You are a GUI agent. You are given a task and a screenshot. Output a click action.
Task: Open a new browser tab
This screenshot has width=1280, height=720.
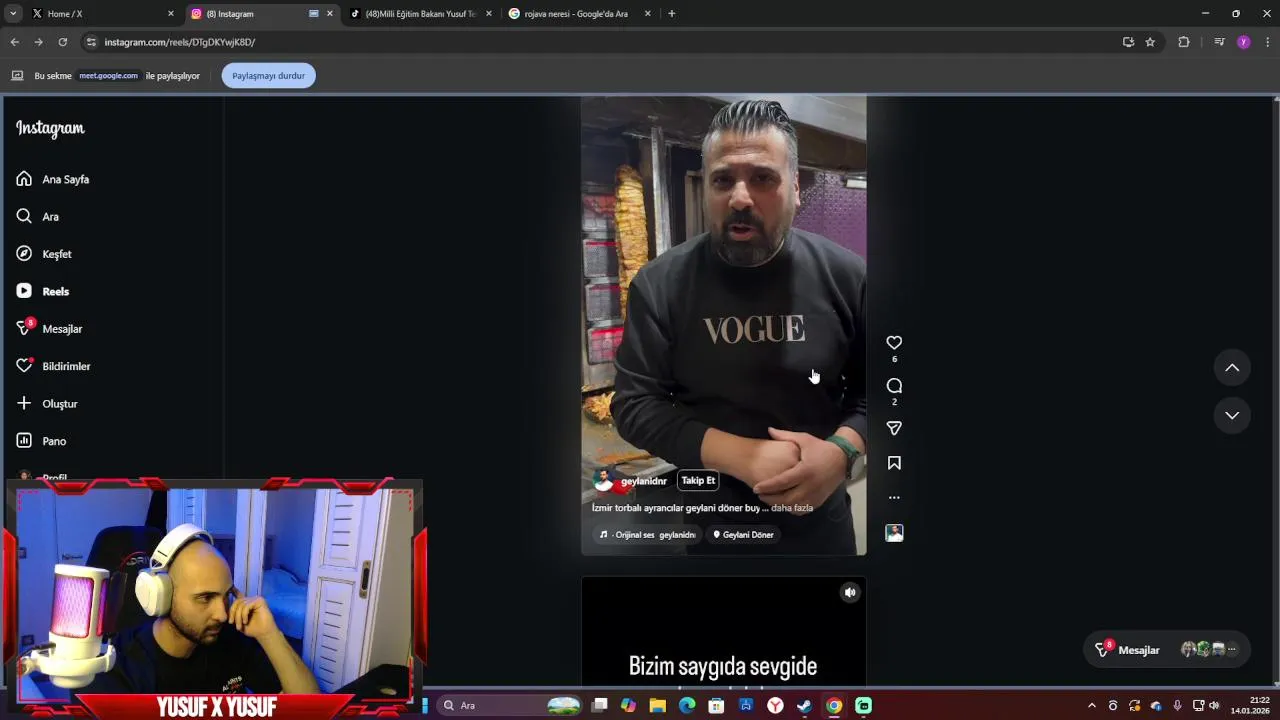click(x=671, y=14)
